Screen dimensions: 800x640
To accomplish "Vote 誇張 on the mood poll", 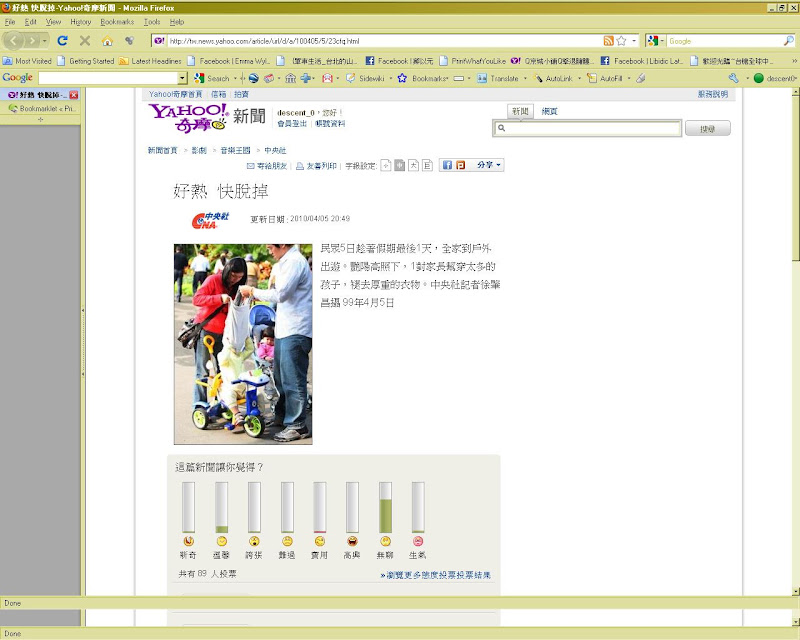I will [254, 541].
